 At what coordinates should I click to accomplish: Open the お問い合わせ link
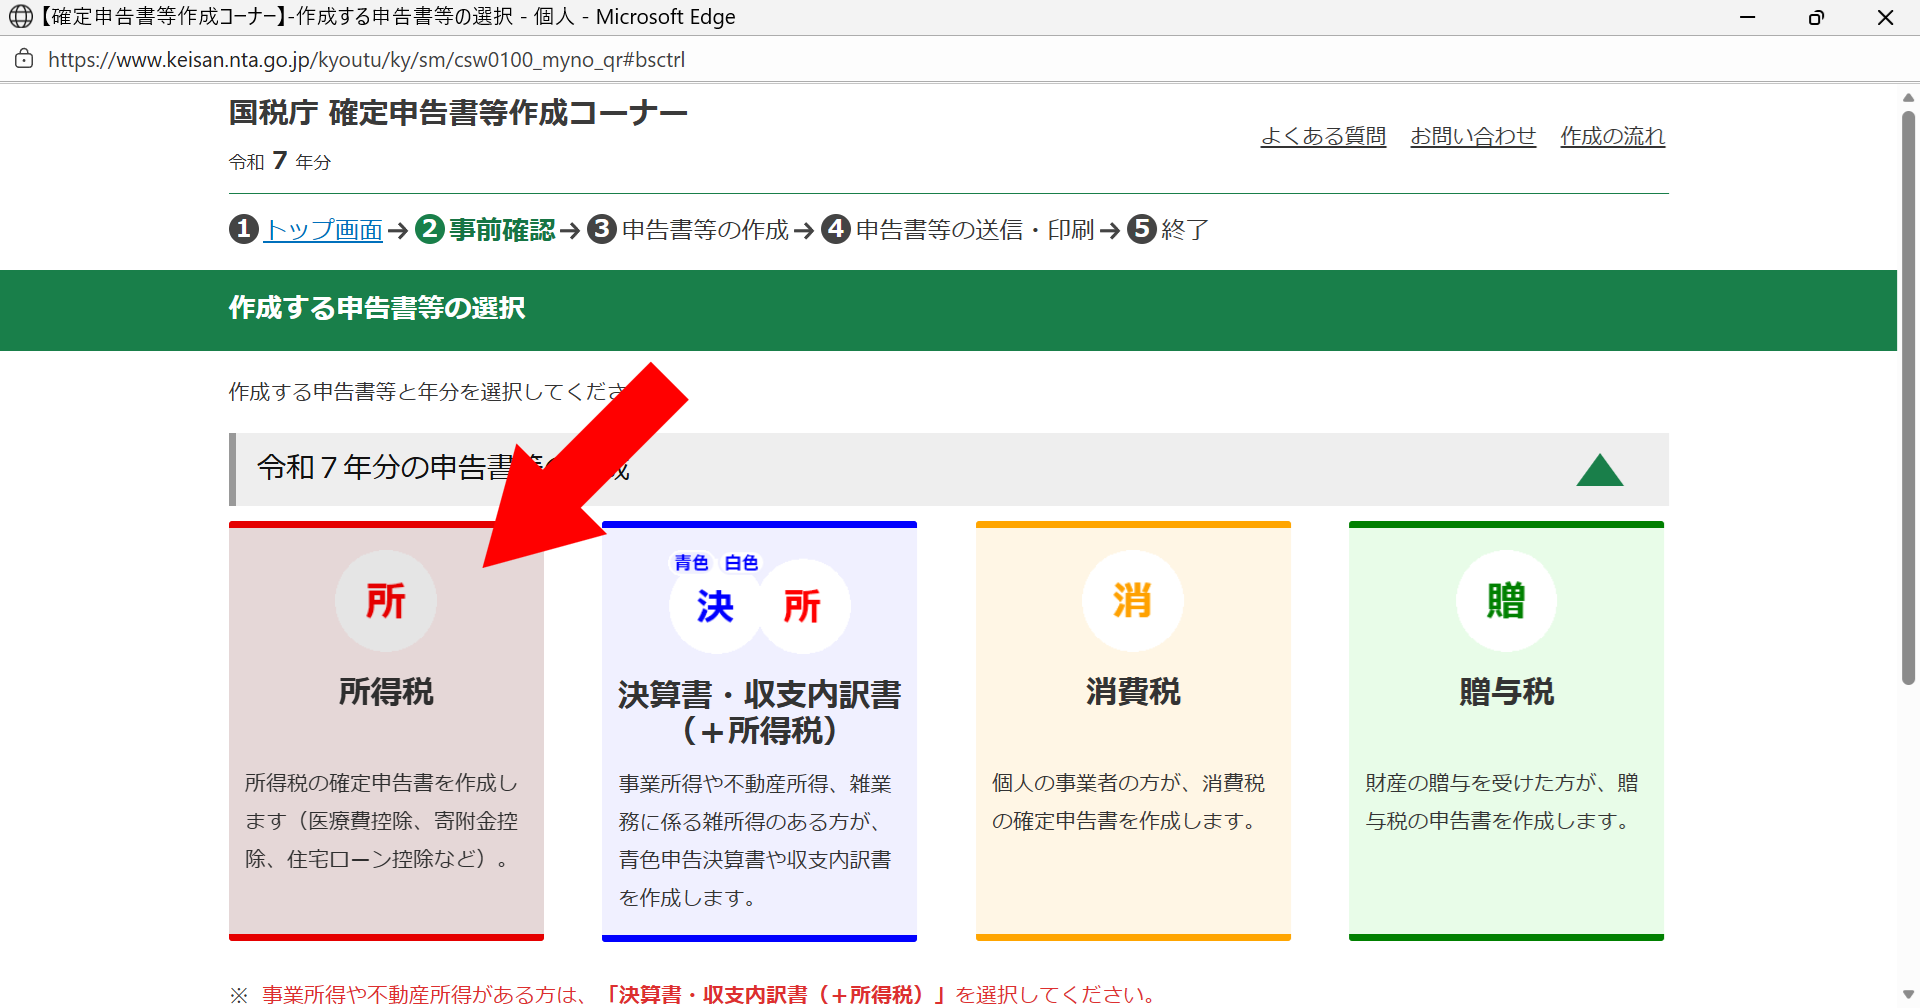(x=1473, y=136)
